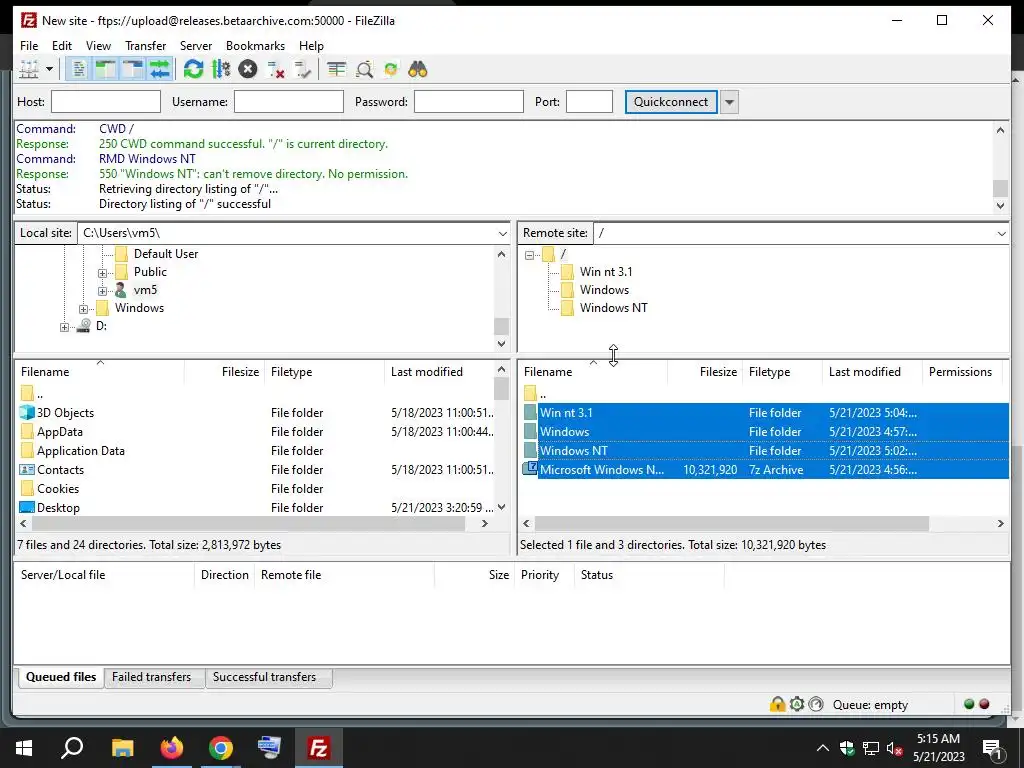Open the Site Manager dropdown arrow
Image resolution: width=1024 pixels, height=768 pixels.
pos(49,69)
